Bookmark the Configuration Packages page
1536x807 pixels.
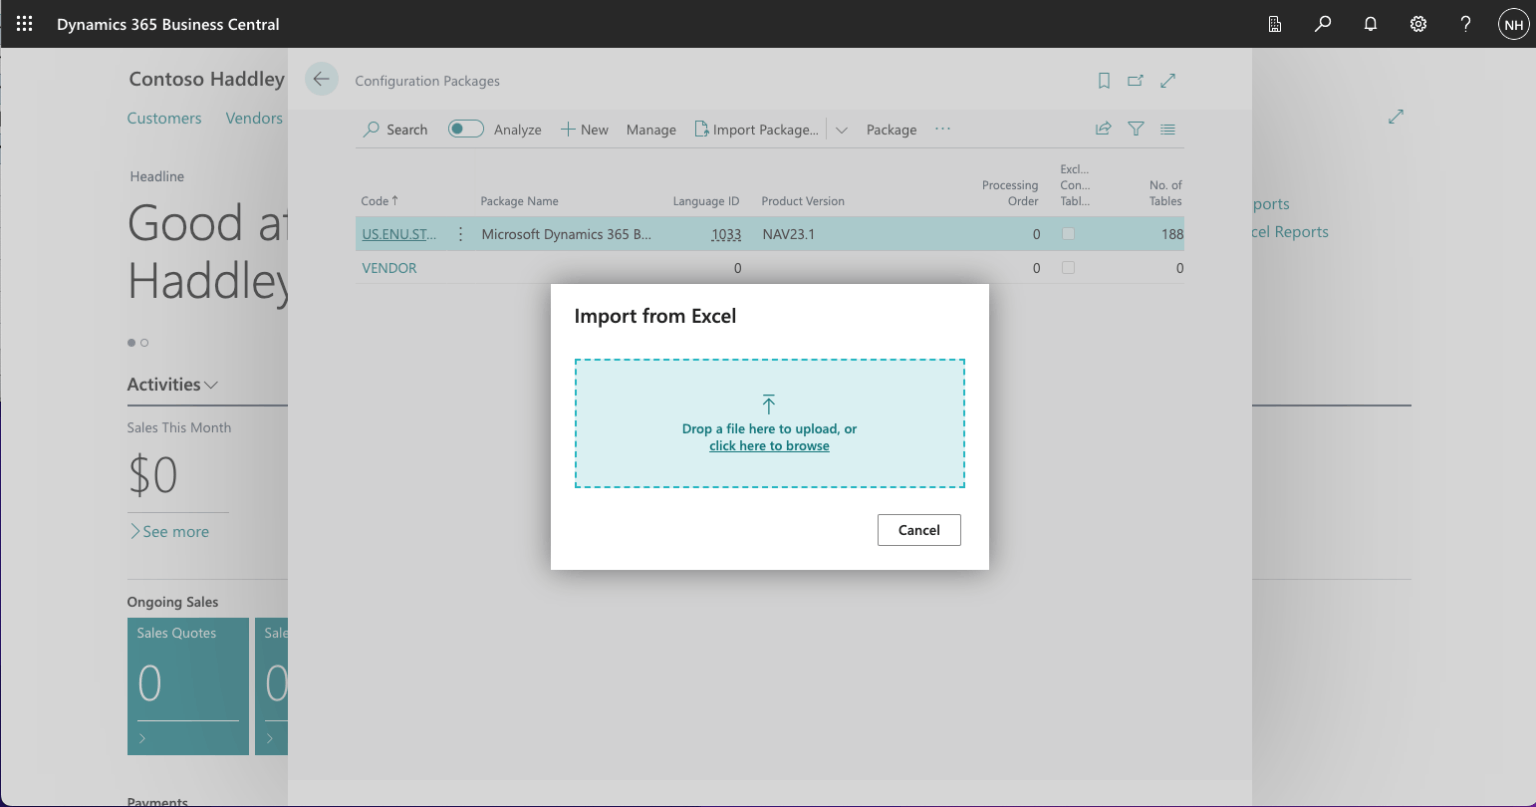pyautogui.click(x=1104, y=81)
